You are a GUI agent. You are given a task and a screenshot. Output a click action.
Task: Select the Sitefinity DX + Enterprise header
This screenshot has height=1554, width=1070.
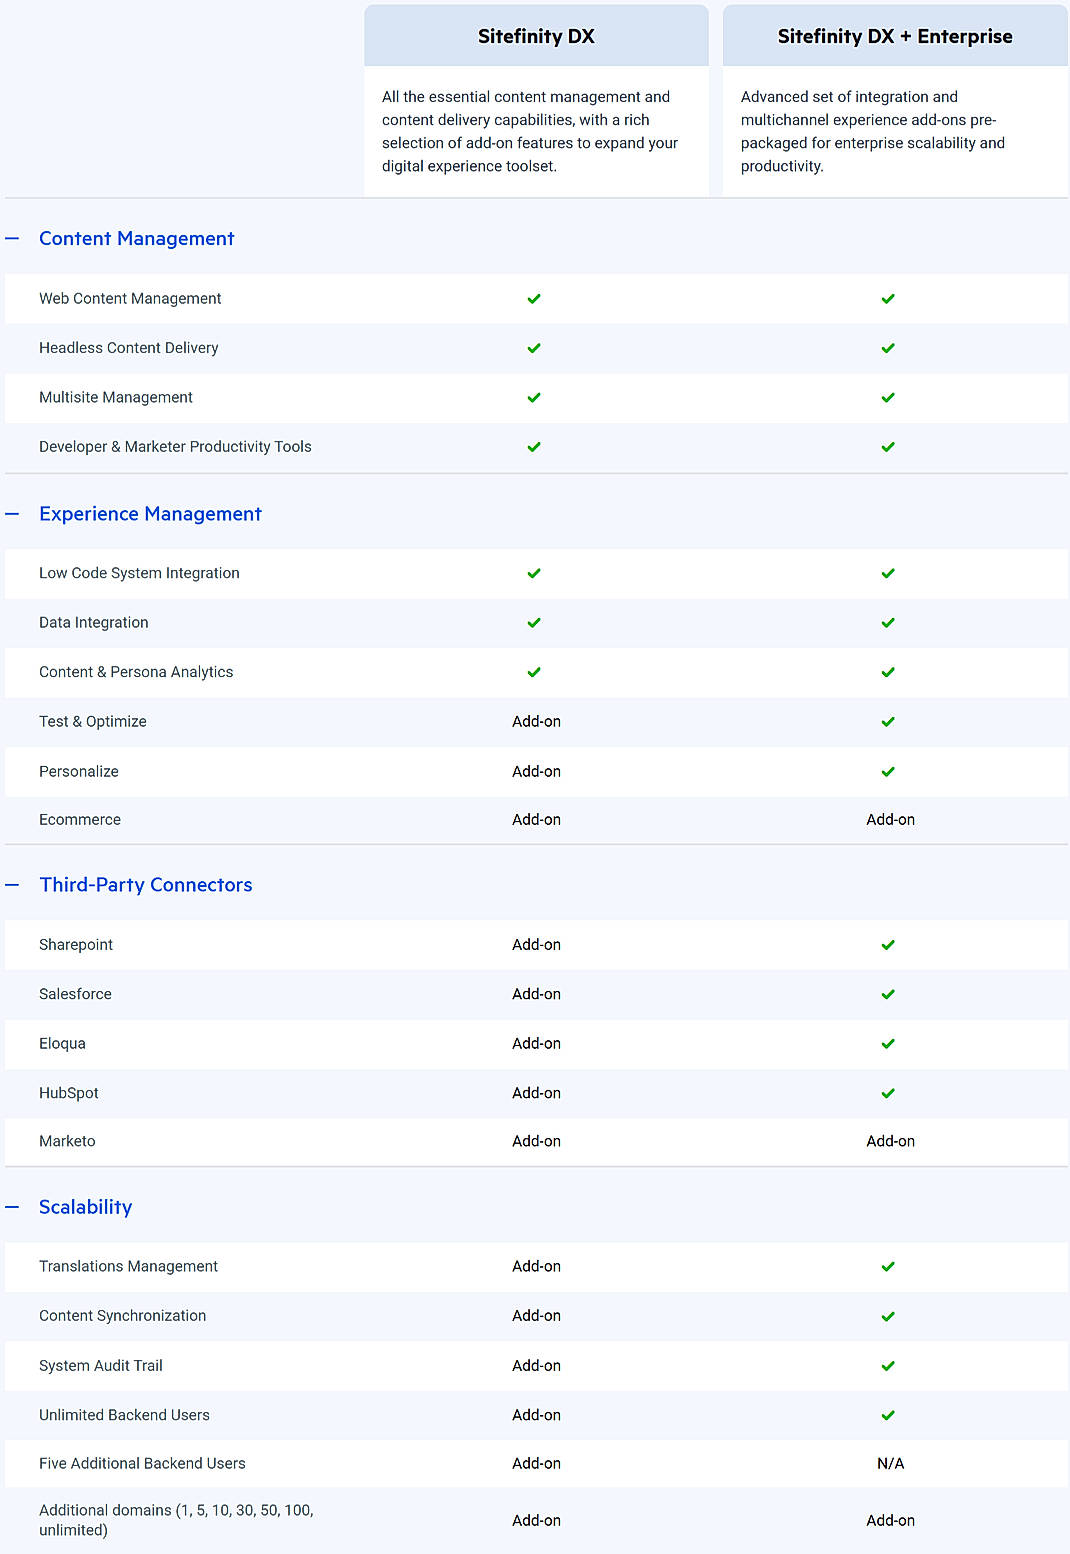tap(894, 37)
